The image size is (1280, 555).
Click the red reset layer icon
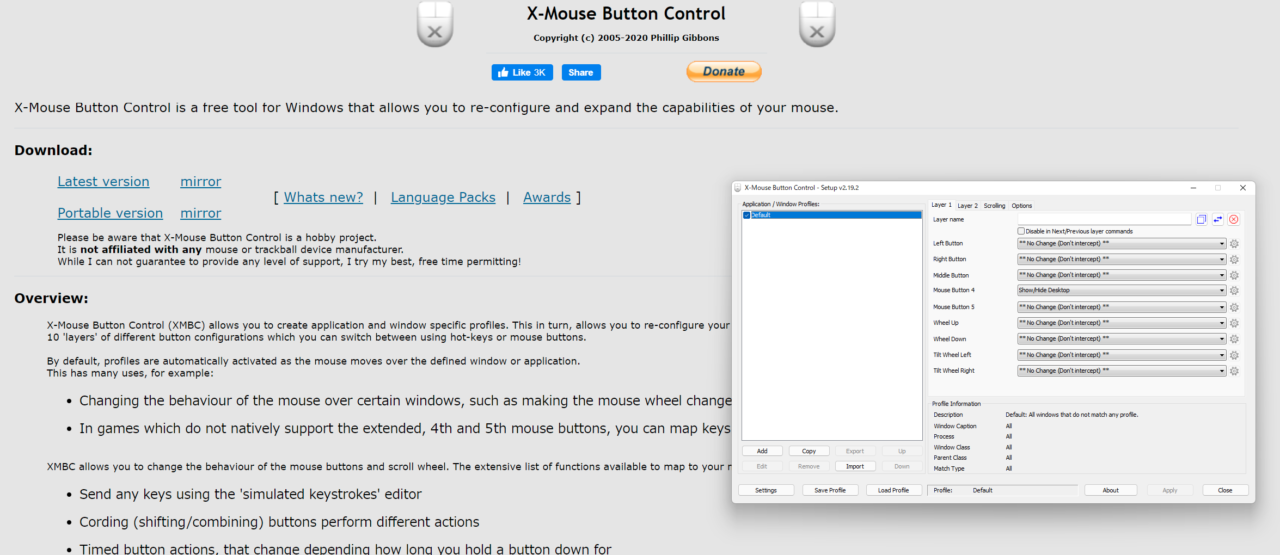point(1234,219)
